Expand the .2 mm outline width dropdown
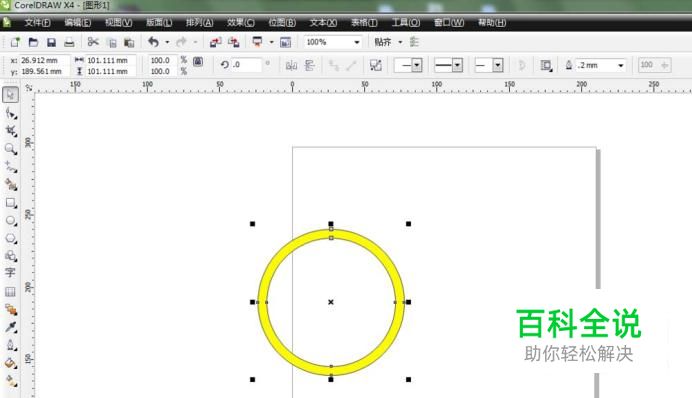The image size is (692, 398). click(x=621, y=65)
